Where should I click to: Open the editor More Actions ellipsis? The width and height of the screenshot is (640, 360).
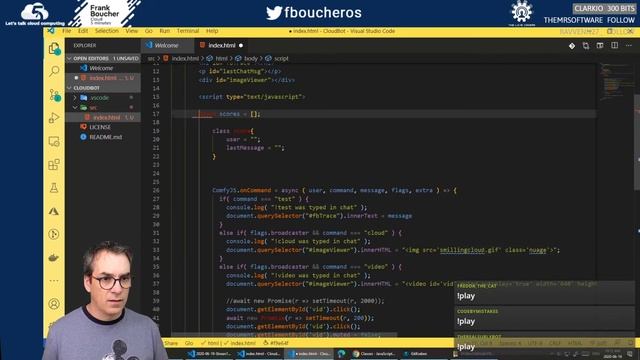[x=629, y=46]
